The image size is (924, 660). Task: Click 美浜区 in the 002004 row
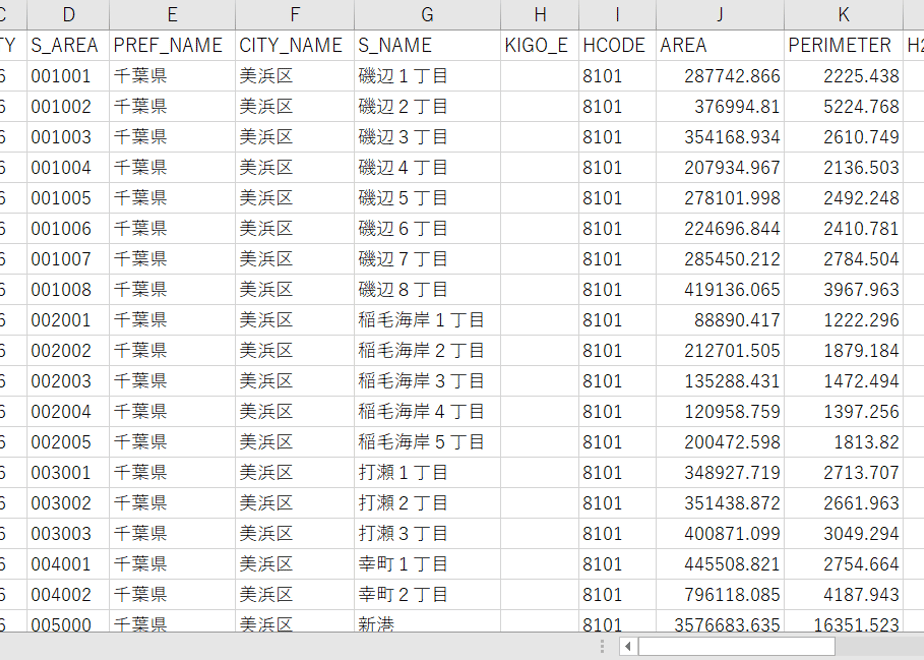click(x=295, y=411)
